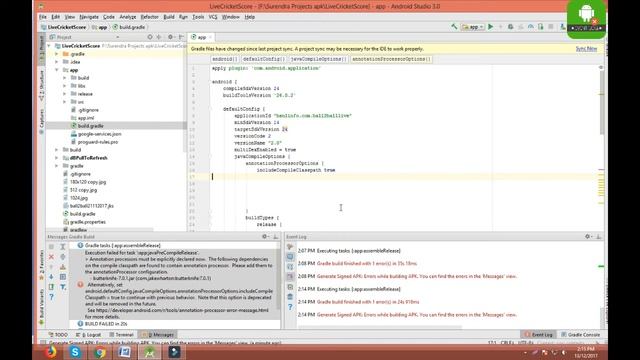Open the annotation-processor-error-message.html link

[x=182, y=310]
